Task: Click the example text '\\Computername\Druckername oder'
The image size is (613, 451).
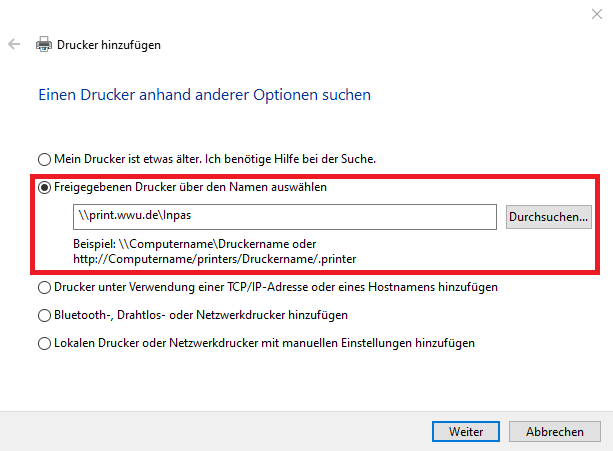Action: 217,244
